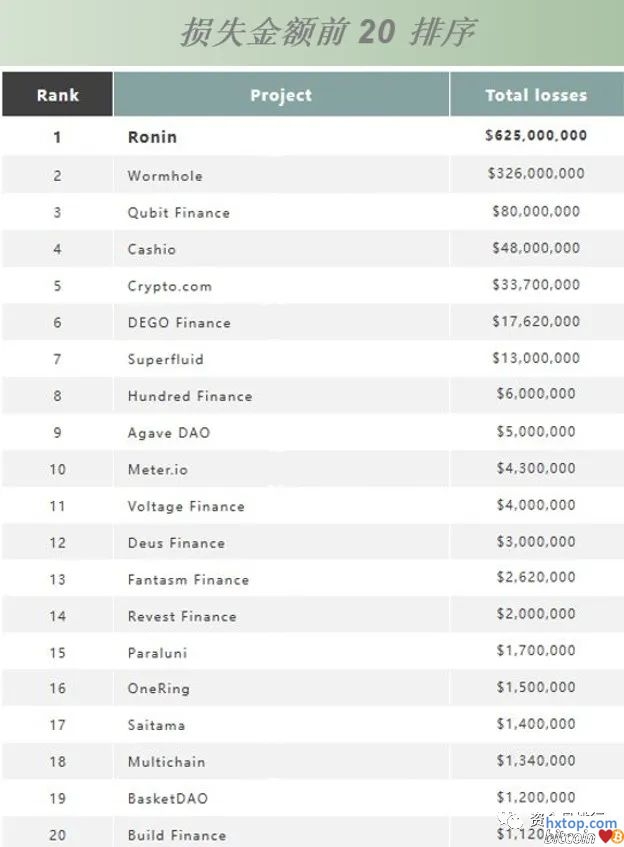Open the Wormhole project entry
This screenshot has width=624, height=847.
165,176
